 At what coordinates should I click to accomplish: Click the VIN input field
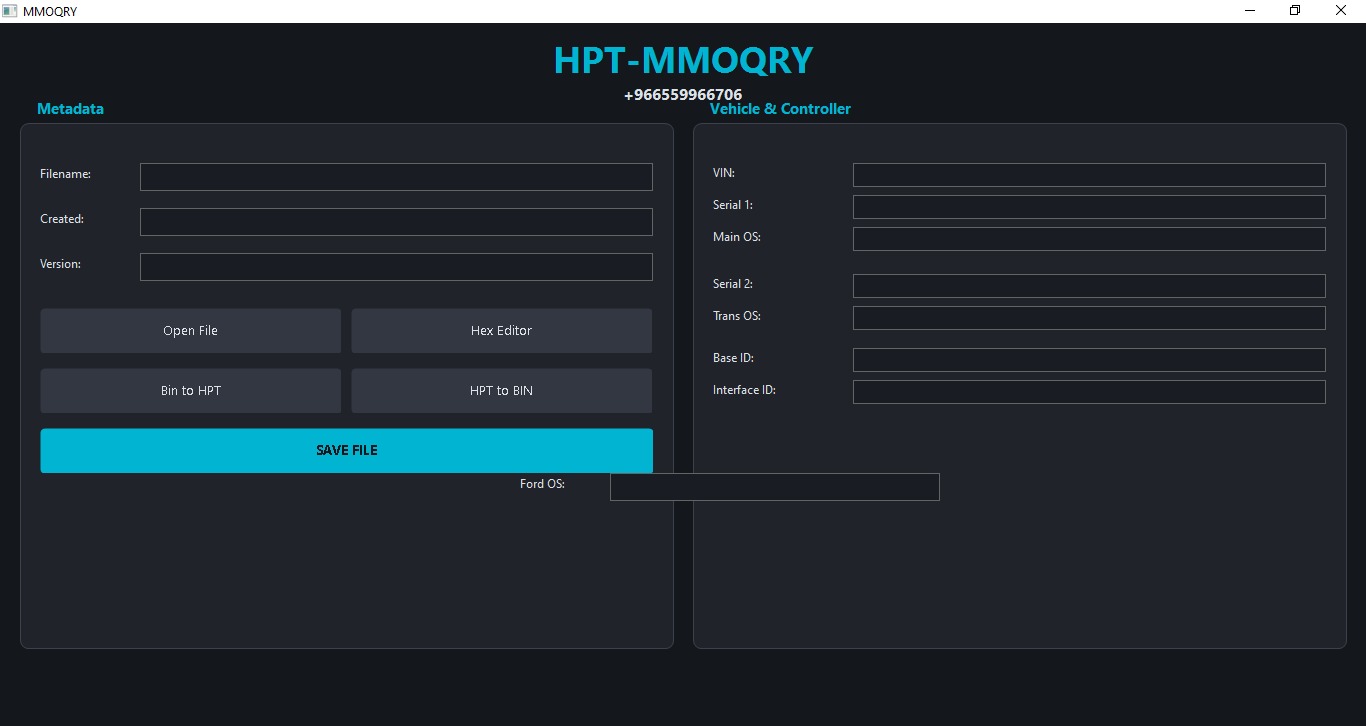tap(1088, 175)
